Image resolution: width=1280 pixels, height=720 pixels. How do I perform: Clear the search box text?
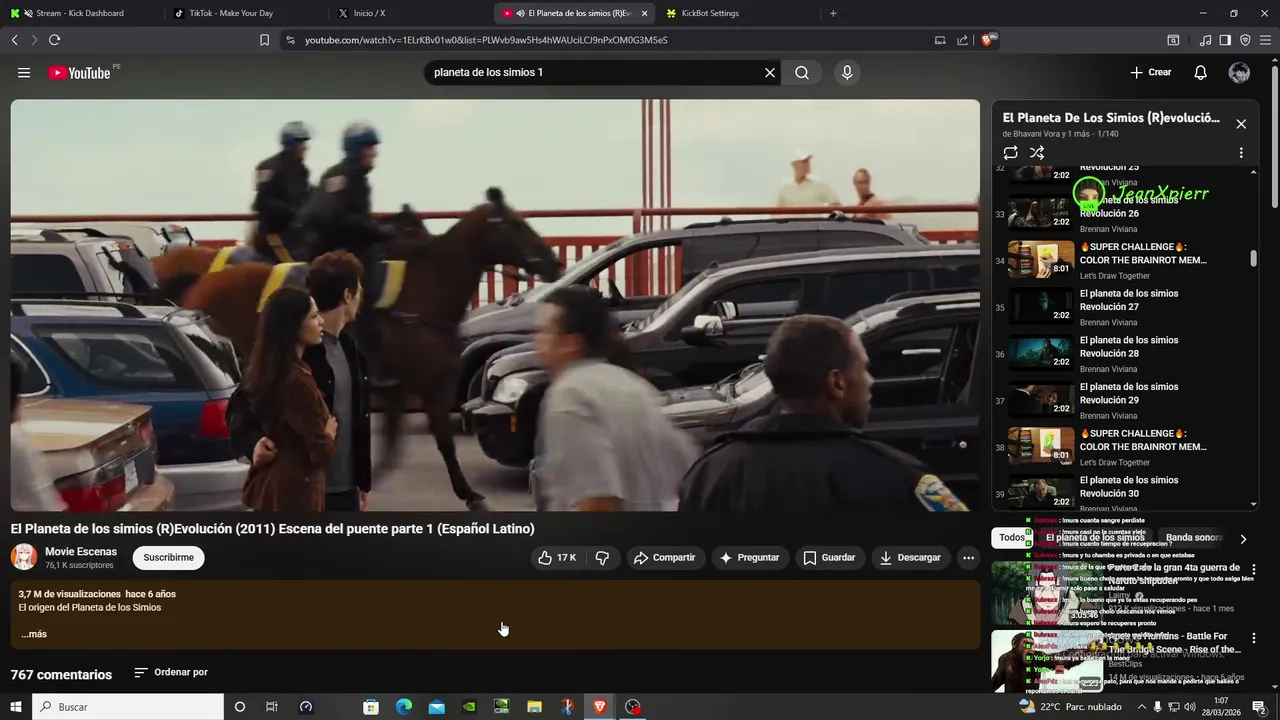pyautogui.click(x=770, y=73)
